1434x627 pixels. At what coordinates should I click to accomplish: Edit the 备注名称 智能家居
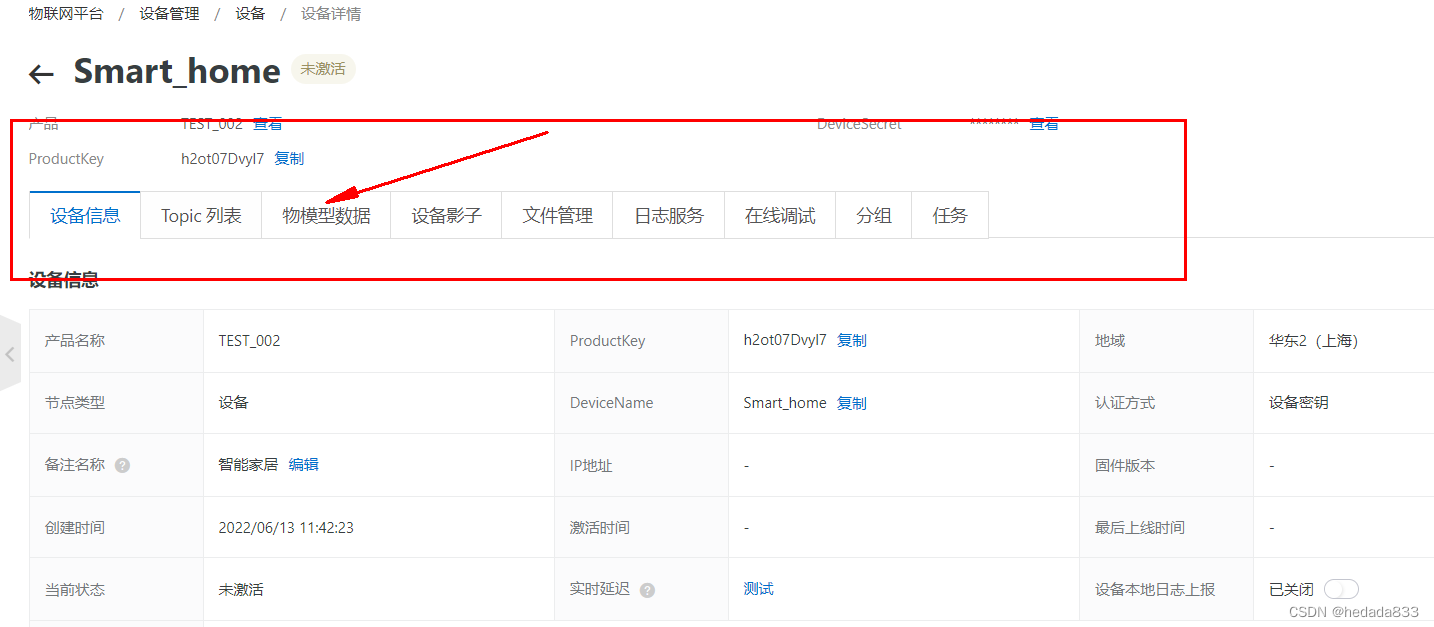click(303, 465)
